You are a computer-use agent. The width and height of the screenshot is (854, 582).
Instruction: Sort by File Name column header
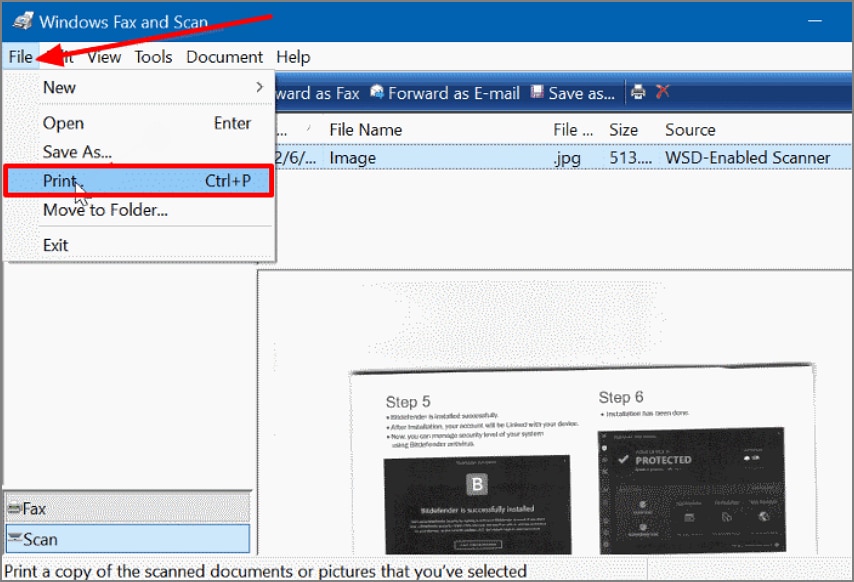click(365, 130)
